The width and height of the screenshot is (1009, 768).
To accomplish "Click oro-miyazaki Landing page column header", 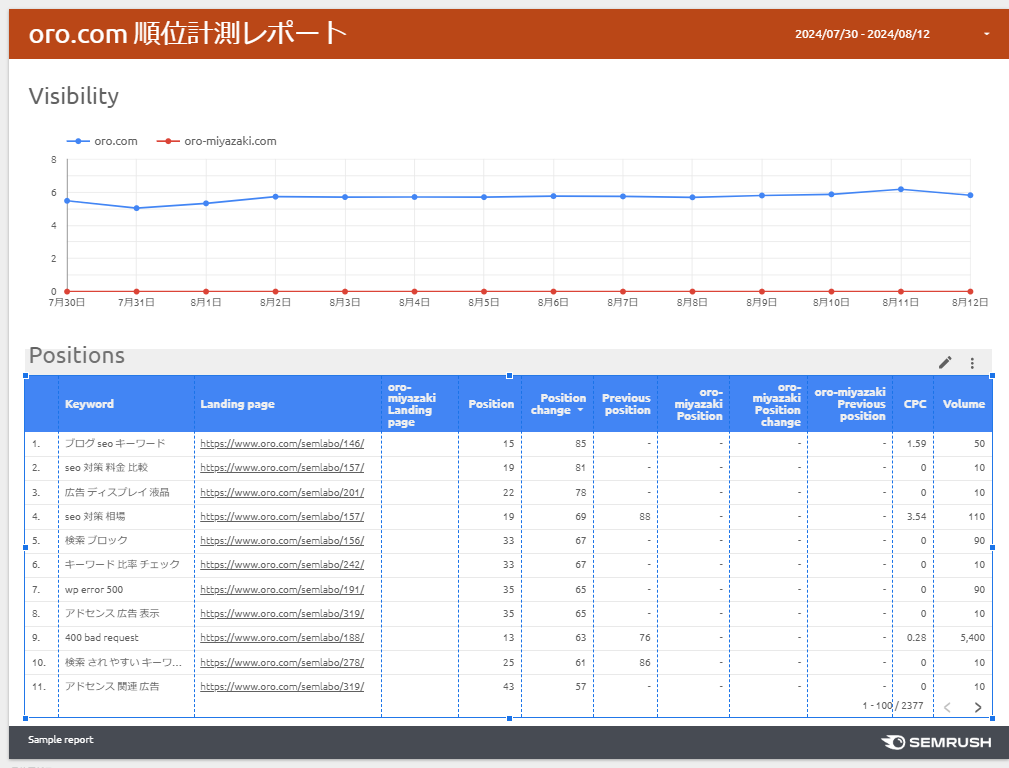I will [x=412, y=404].
